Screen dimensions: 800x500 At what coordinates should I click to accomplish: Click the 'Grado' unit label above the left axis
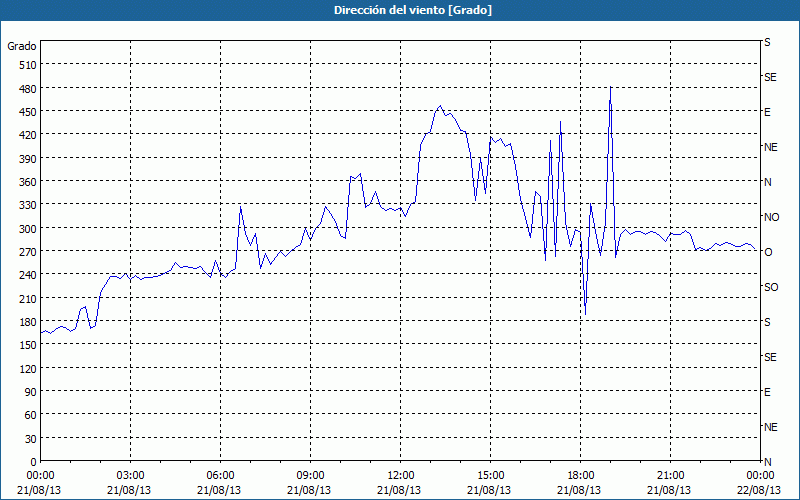click(22, 46)
